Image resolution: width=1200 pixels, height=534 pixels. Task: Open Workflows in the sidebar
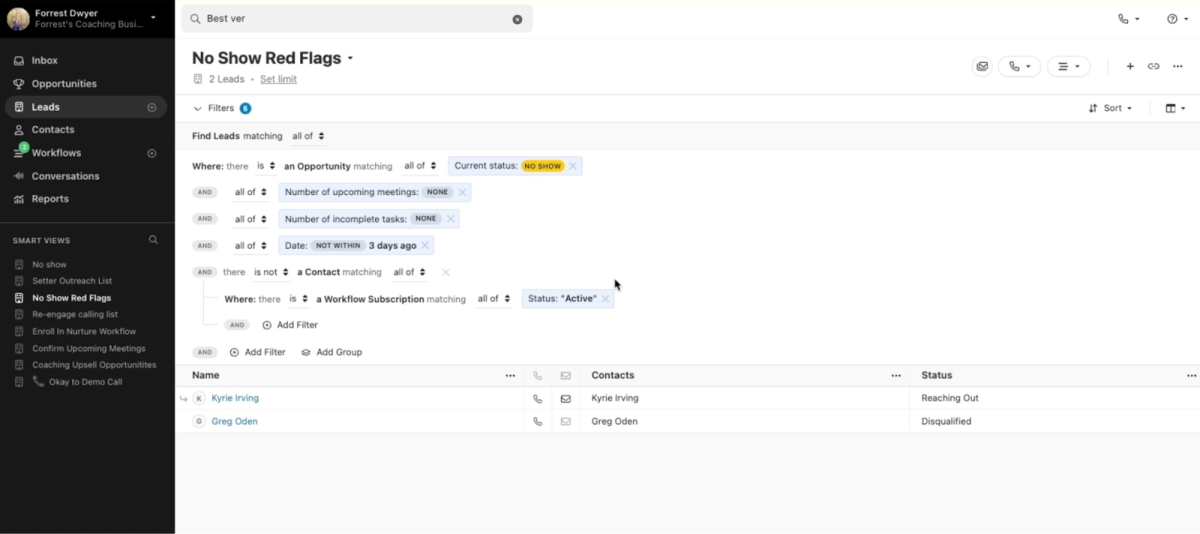point(56,153)
